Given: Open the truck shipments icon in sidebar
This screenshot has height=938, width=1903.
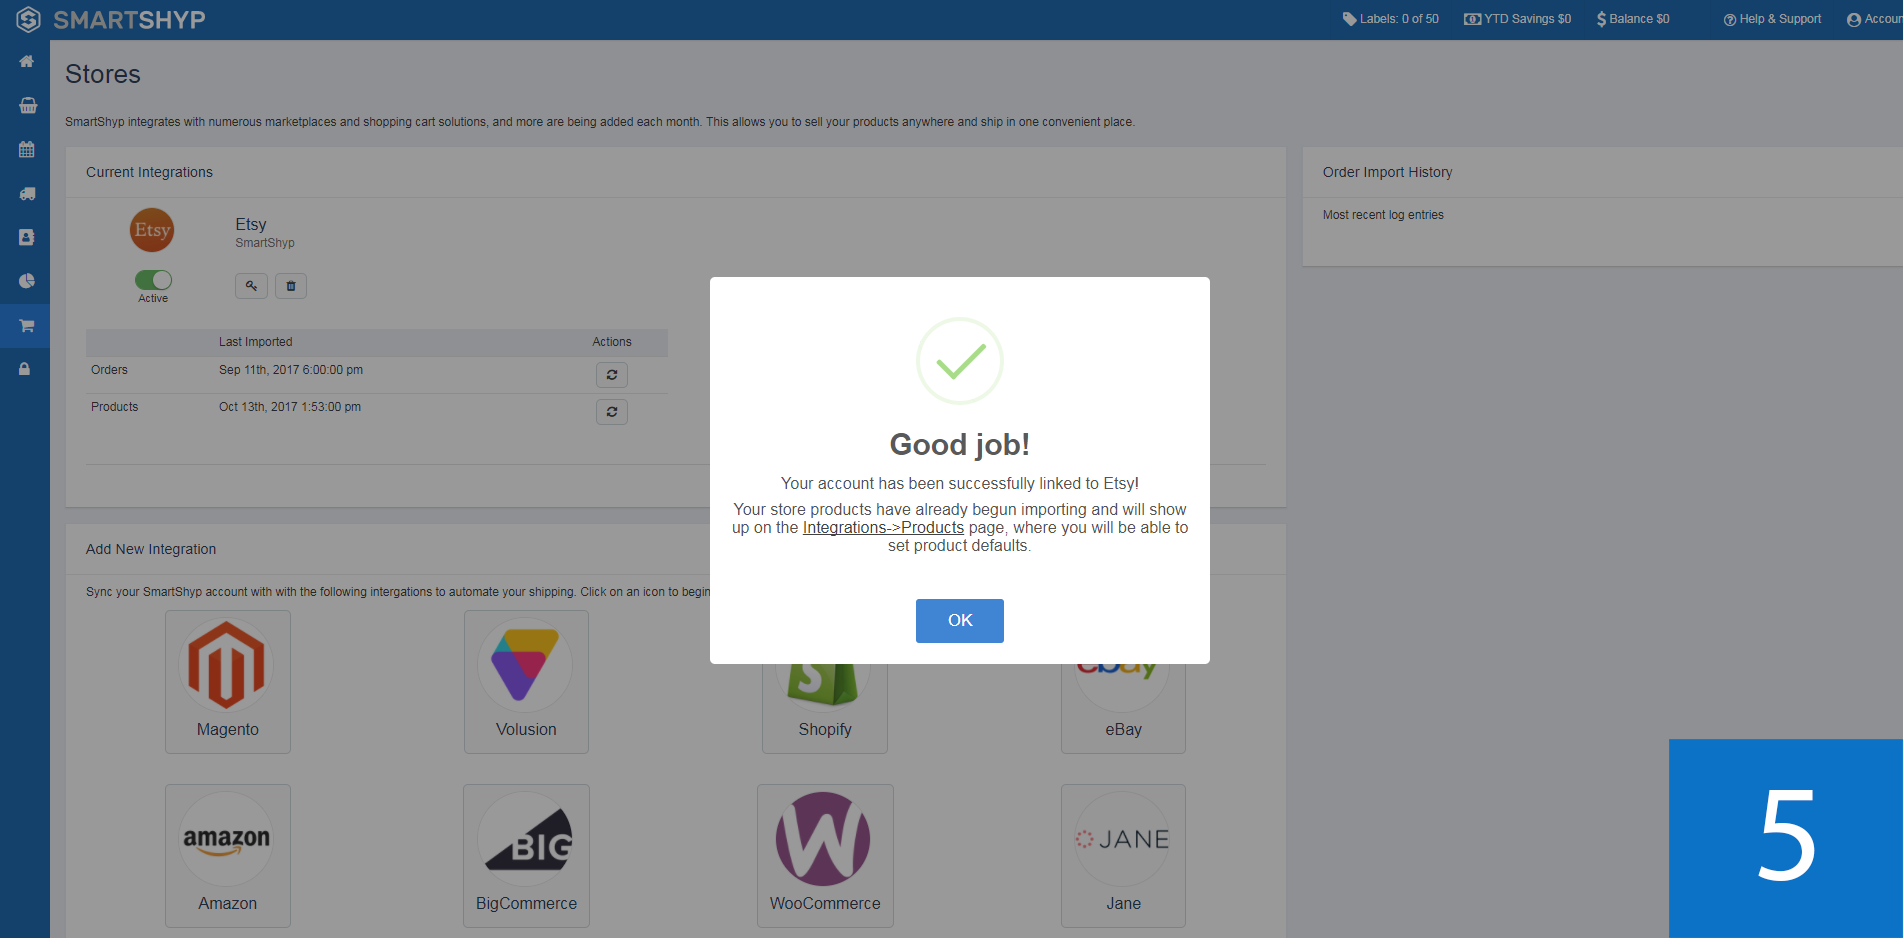Looking at the screenshot, I should click(27, 194).
